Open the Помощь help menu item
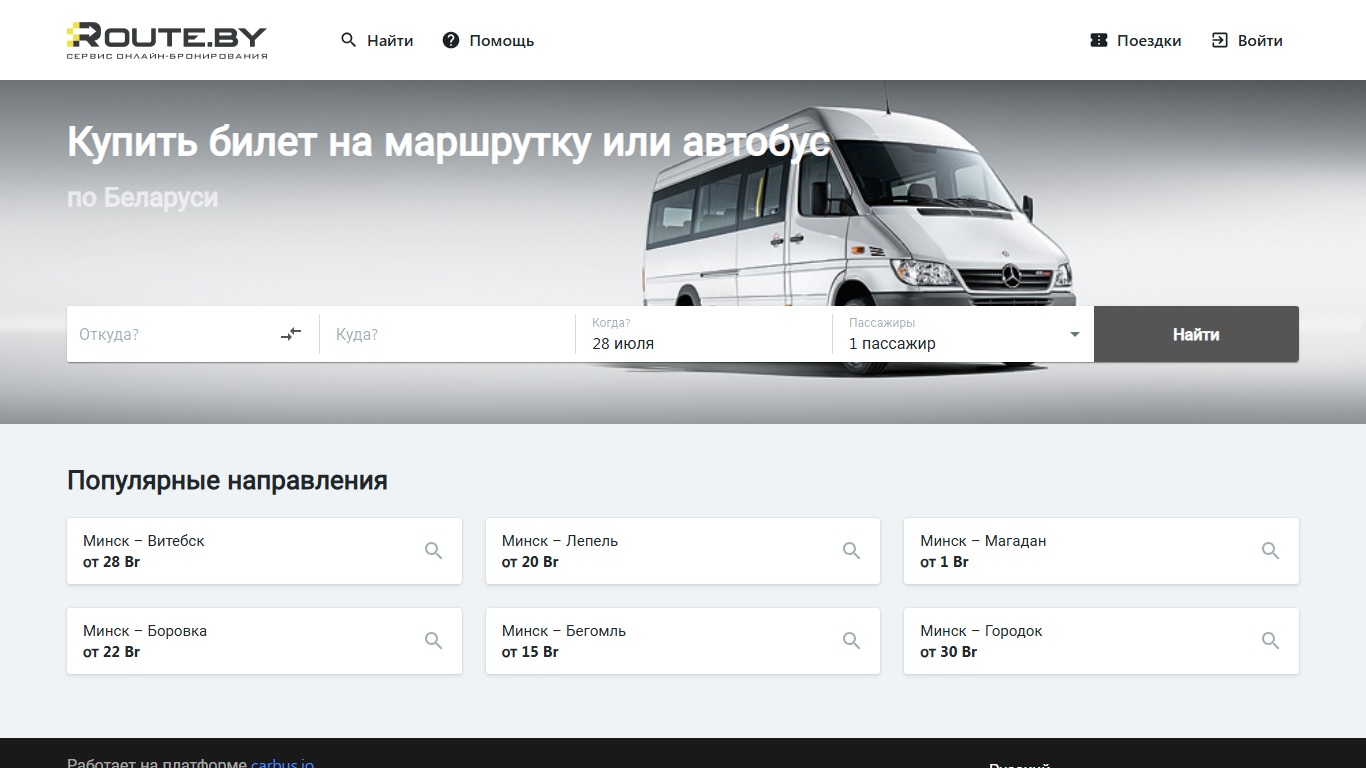Viewport: 1366px width, 768px height. tap(488, 40)
